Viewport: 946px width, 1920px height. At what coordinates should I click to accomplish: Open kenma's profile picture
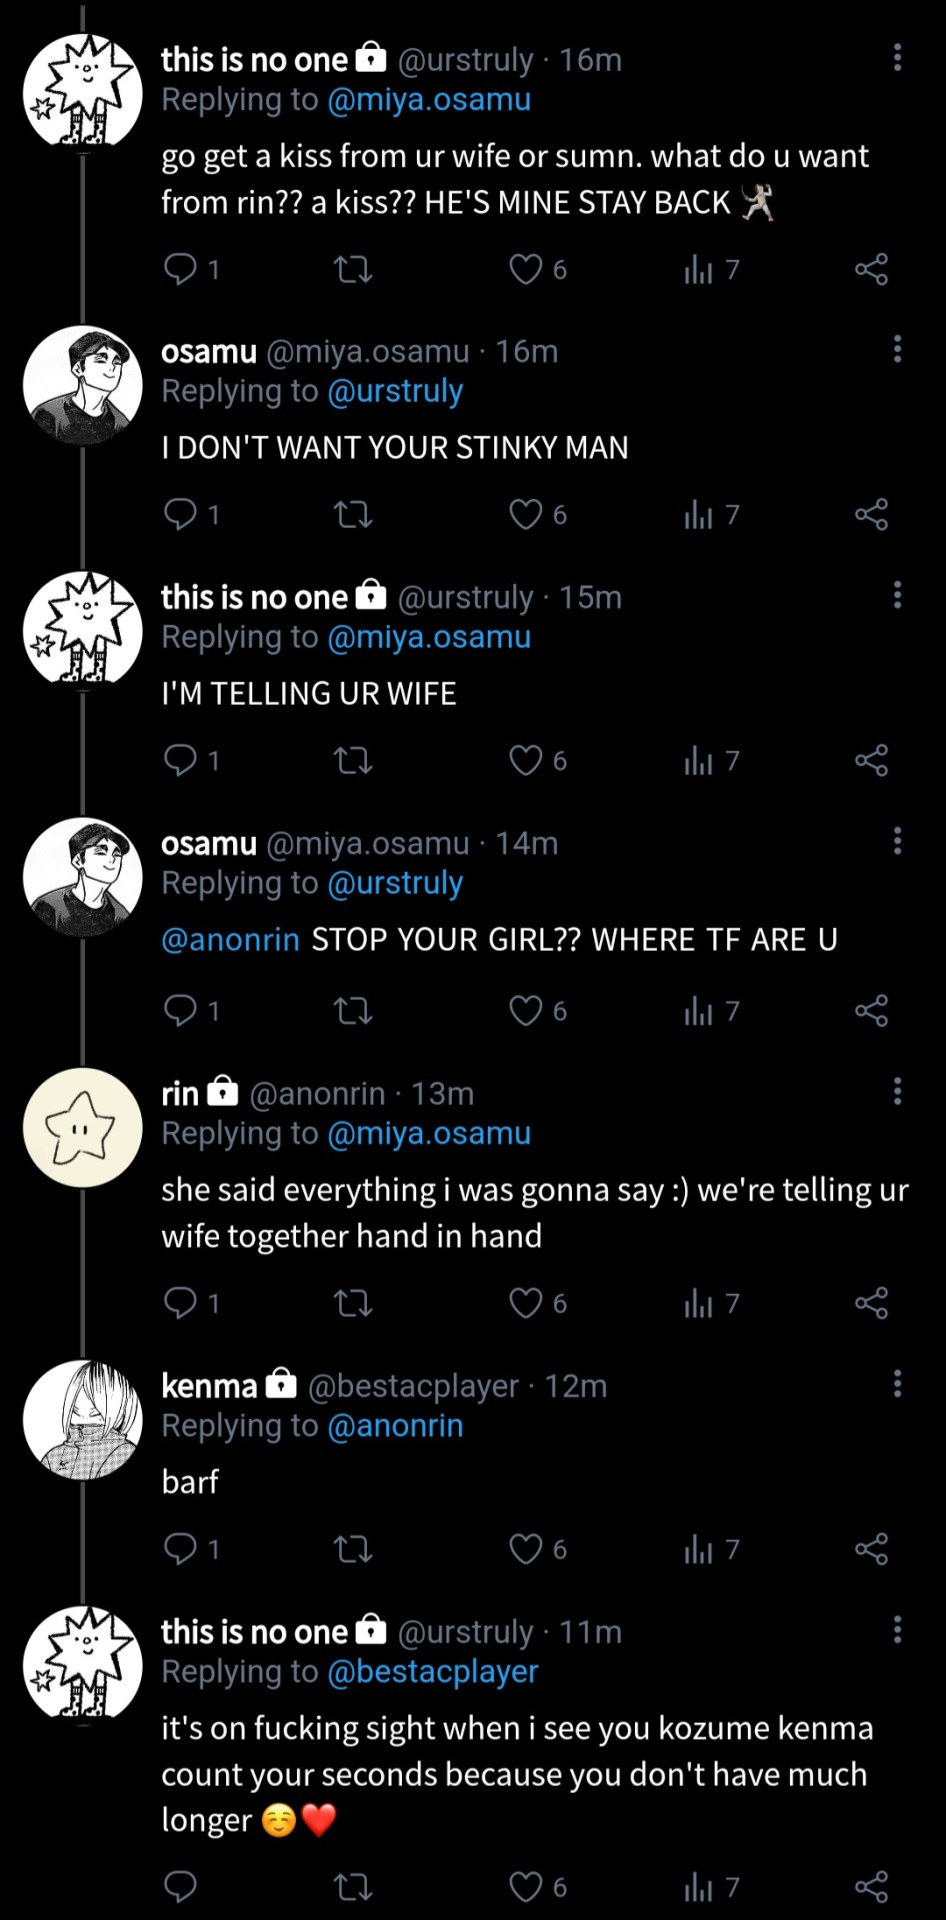pyautogui.click(x=83, y=1419)
